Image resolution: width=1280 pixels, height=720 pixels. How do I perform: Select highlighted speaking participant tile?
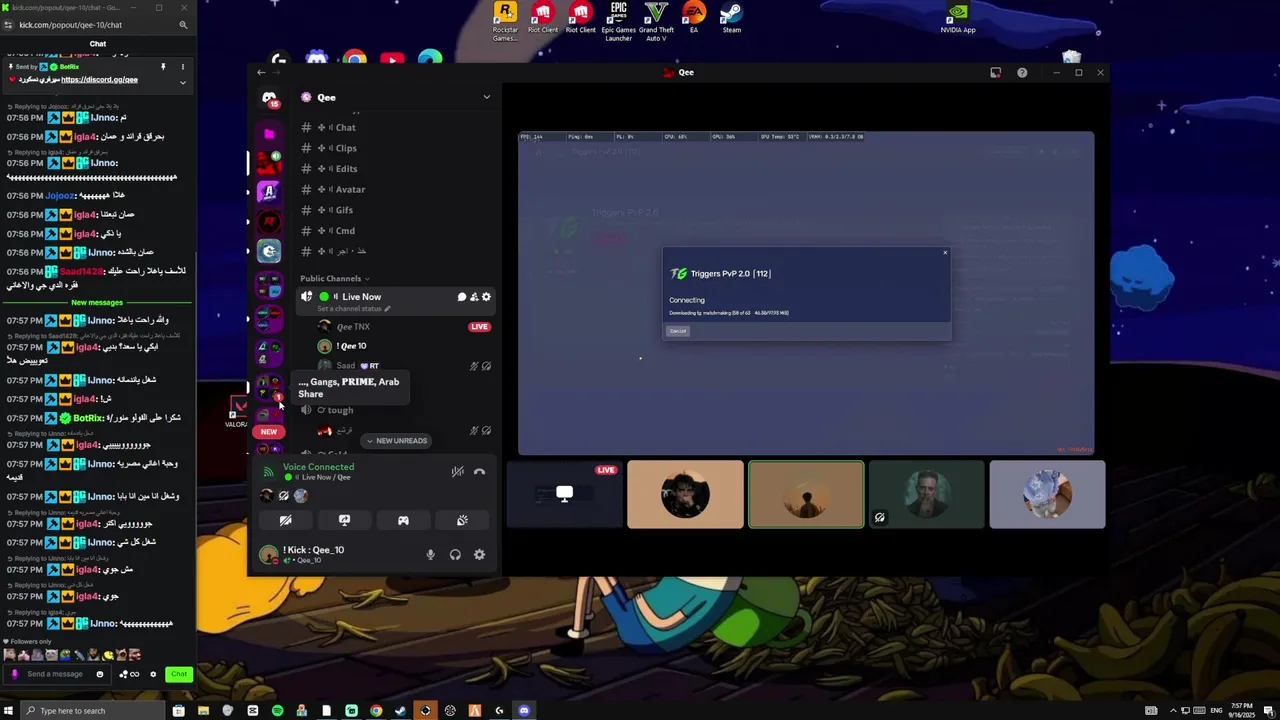tap(806, 494)
